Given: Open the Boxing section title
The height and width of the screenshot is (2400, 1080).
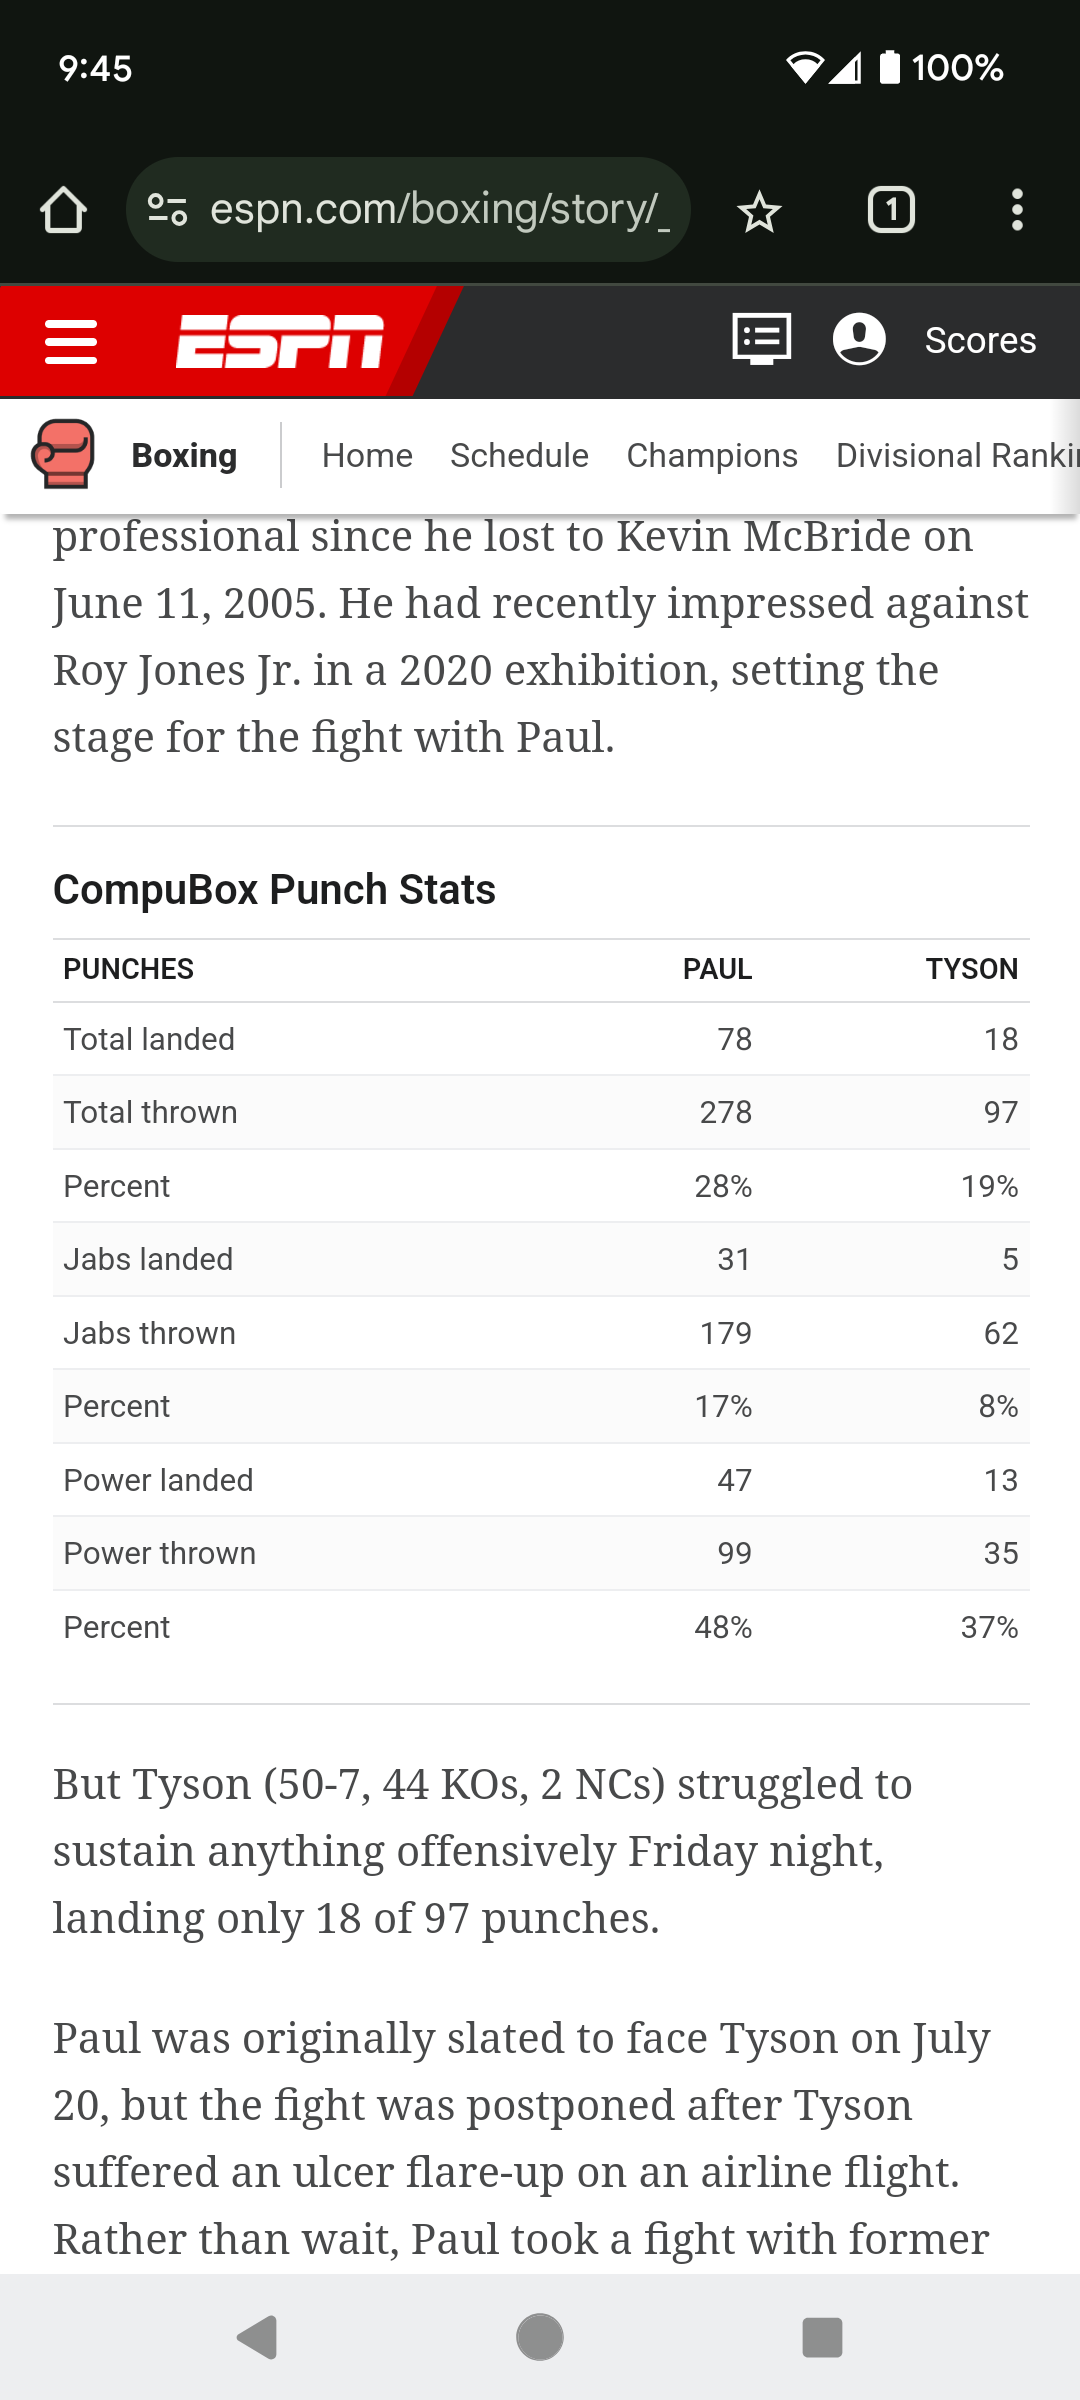Looking at the screenshot, I should coord(185,455).
